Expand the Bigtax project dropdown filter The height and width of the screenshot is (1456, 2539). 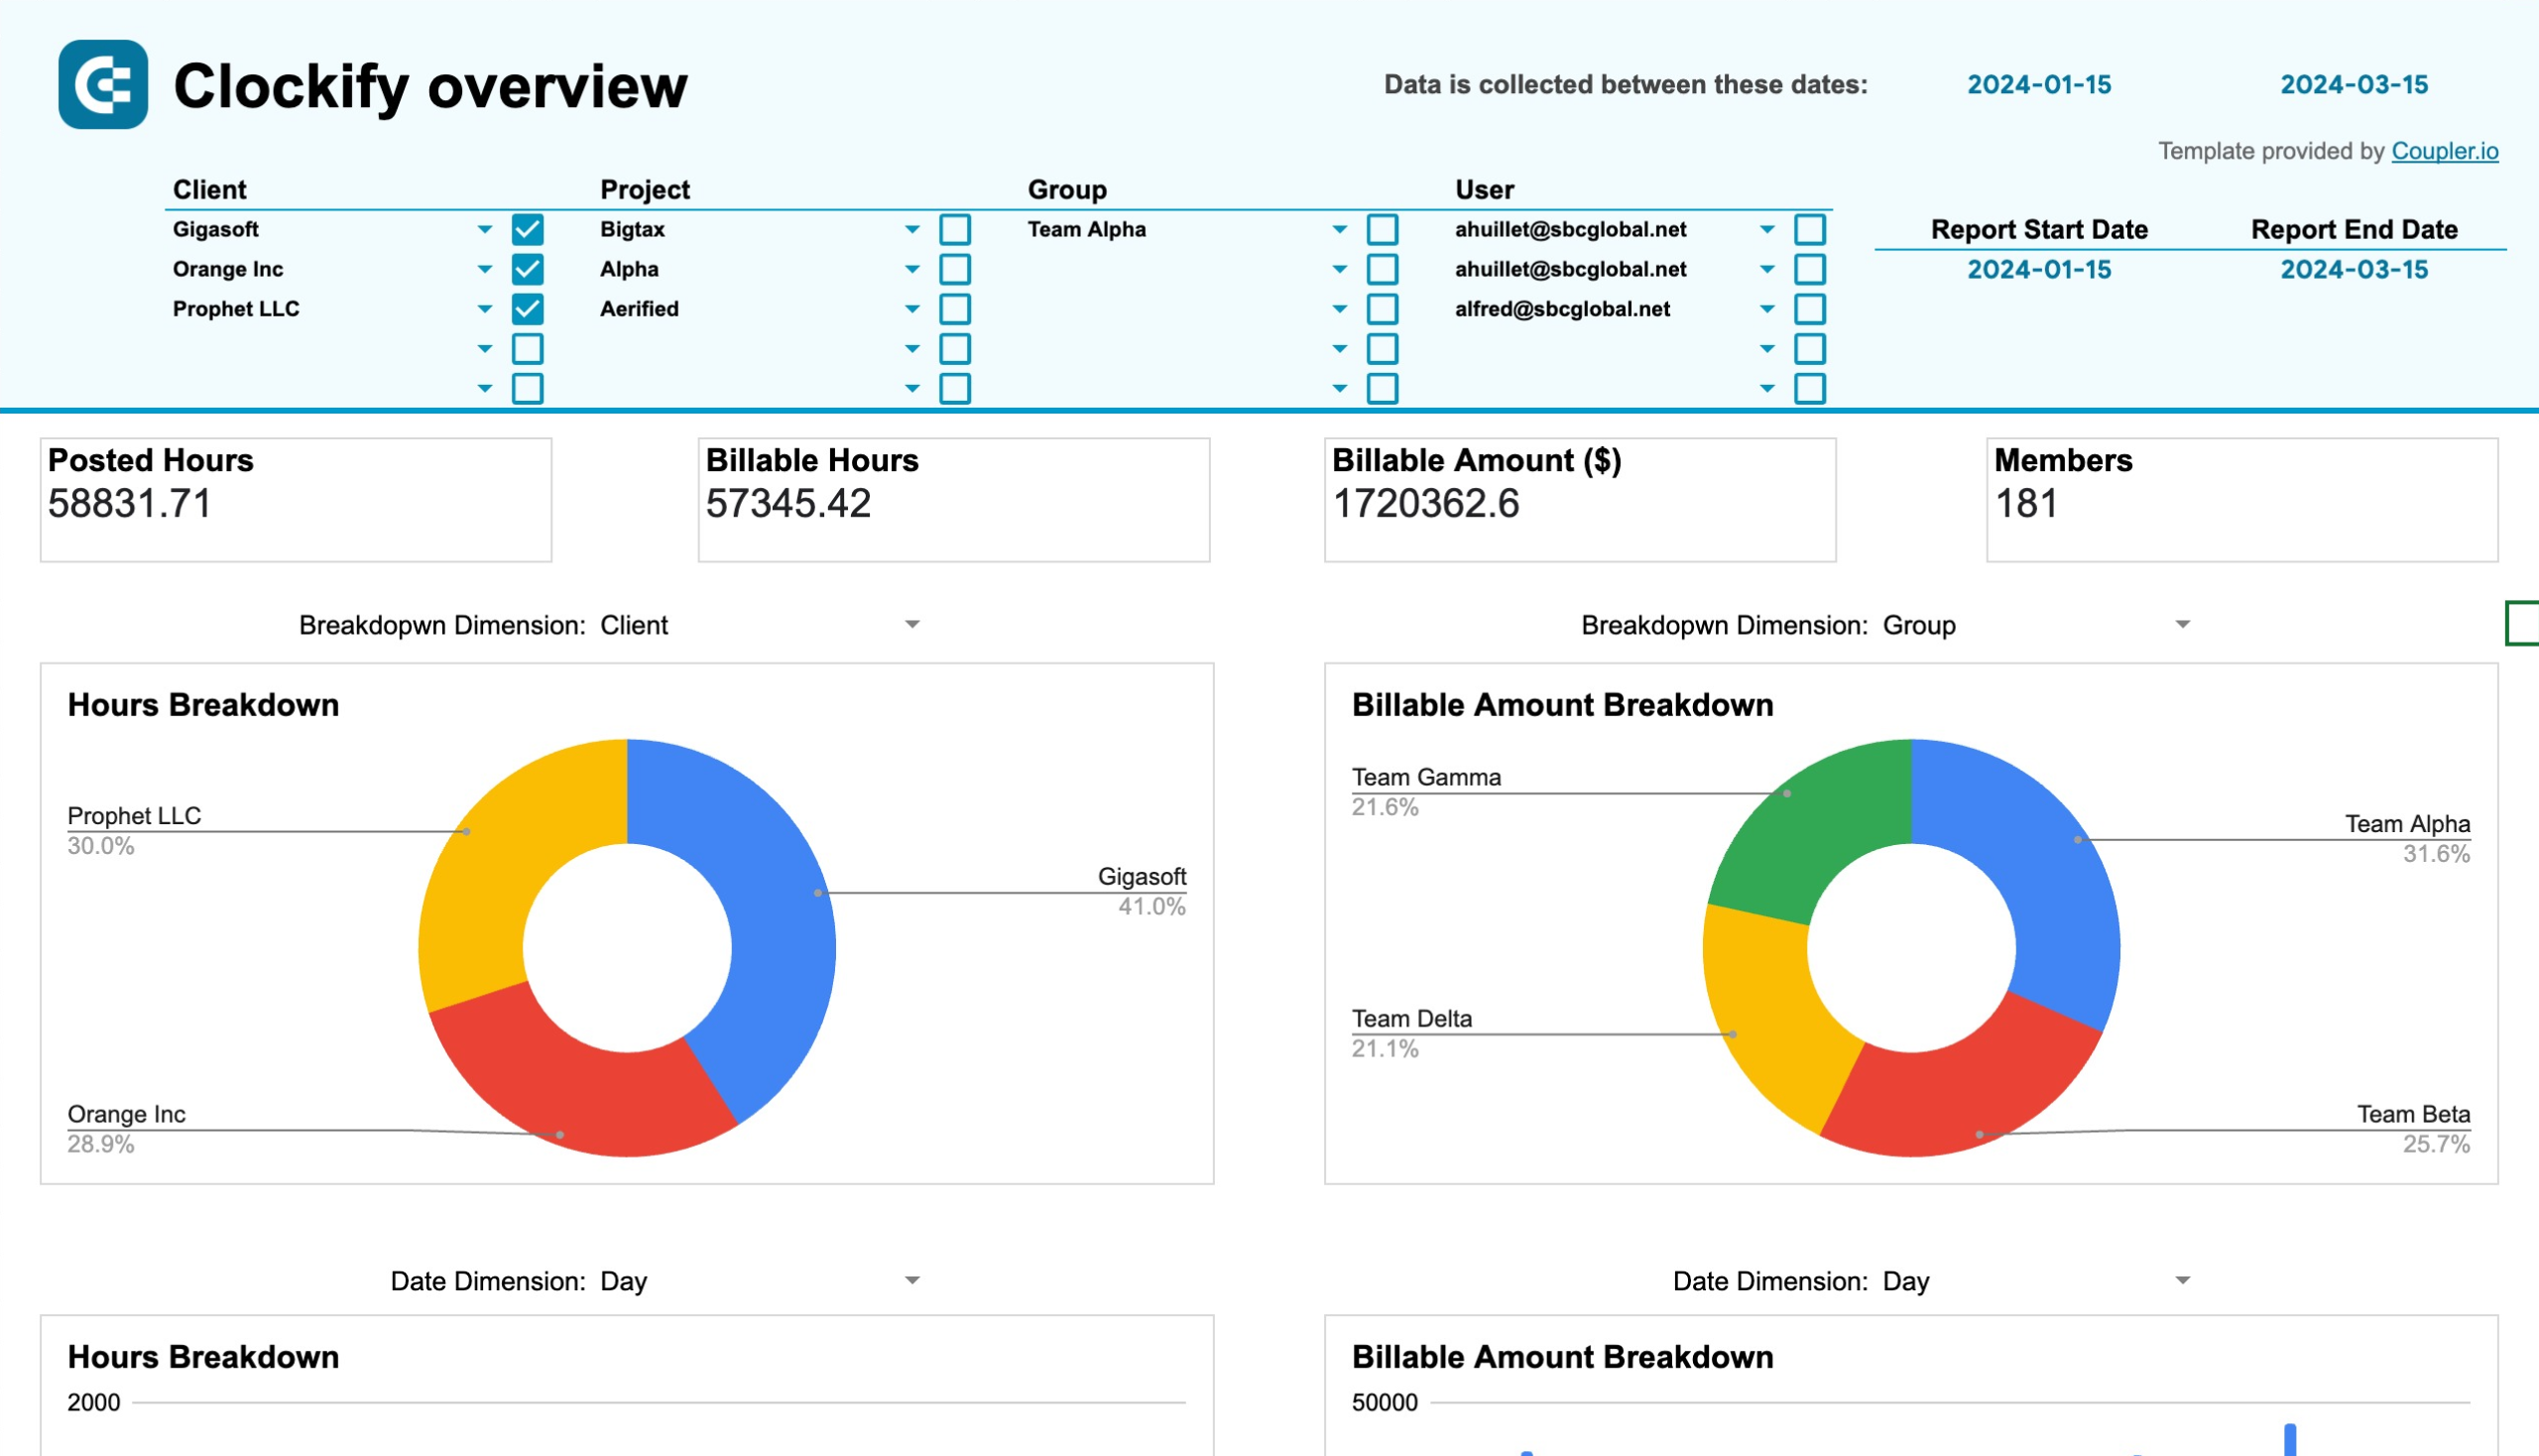pyautogui.click(x=908, y=228)
